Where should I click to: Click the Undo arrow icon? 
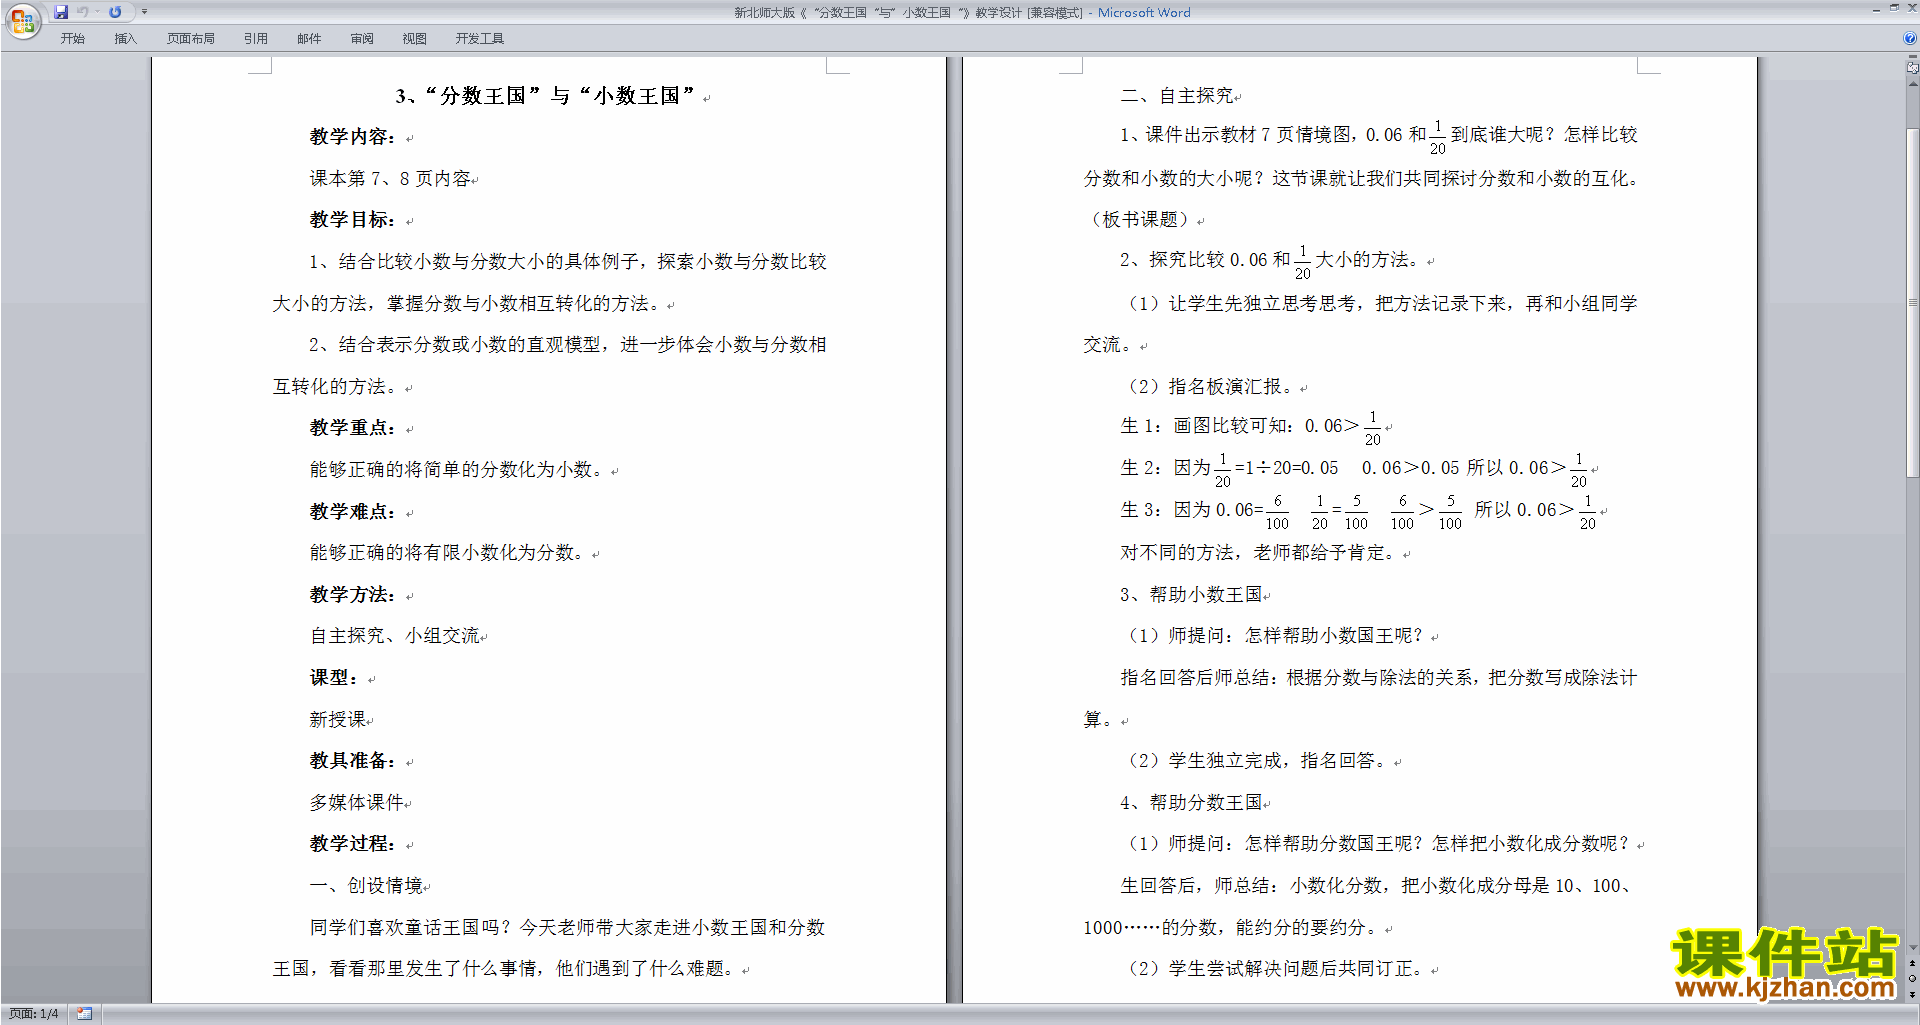[83, 12]
